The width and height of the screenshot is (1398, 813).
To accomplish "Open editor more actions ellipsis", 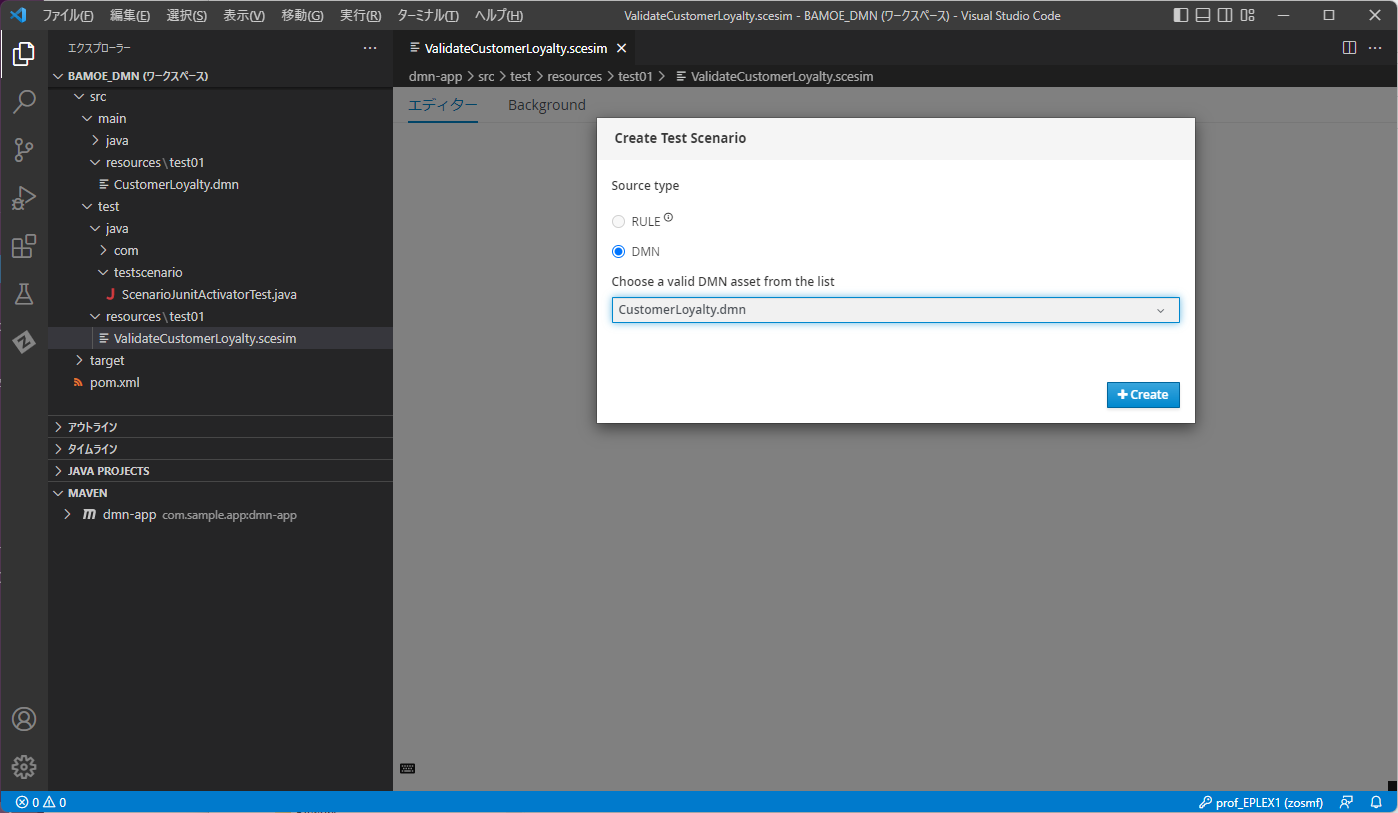I will (1375, 48).
